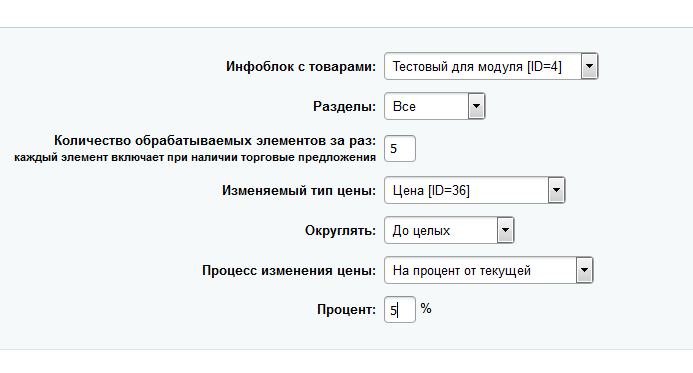The width and height of the screenshot is (693, 373).
Task: Click the arrow beside На процент от текущей
Action: (x=584, y=270)
